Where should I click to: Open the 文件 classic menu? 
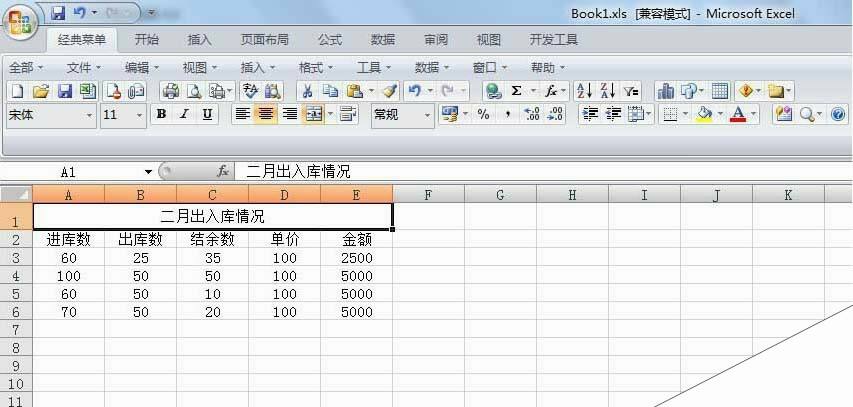[x=84, y=68]
